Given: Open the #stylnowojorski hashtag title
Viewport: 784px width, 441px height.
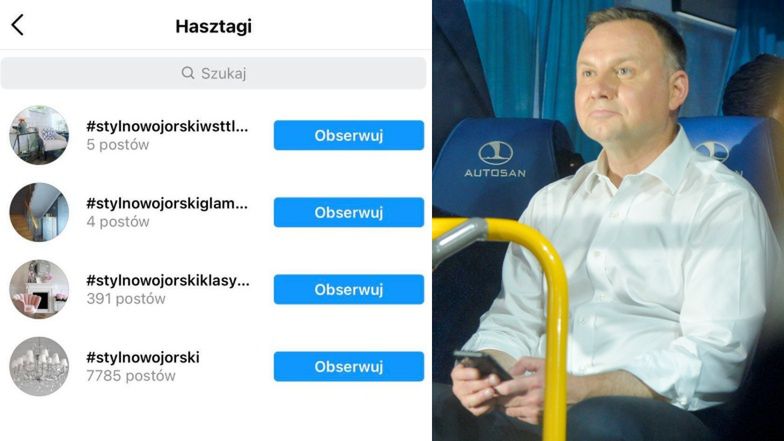Looking at the screenshot, I should (x=142, y=358).
